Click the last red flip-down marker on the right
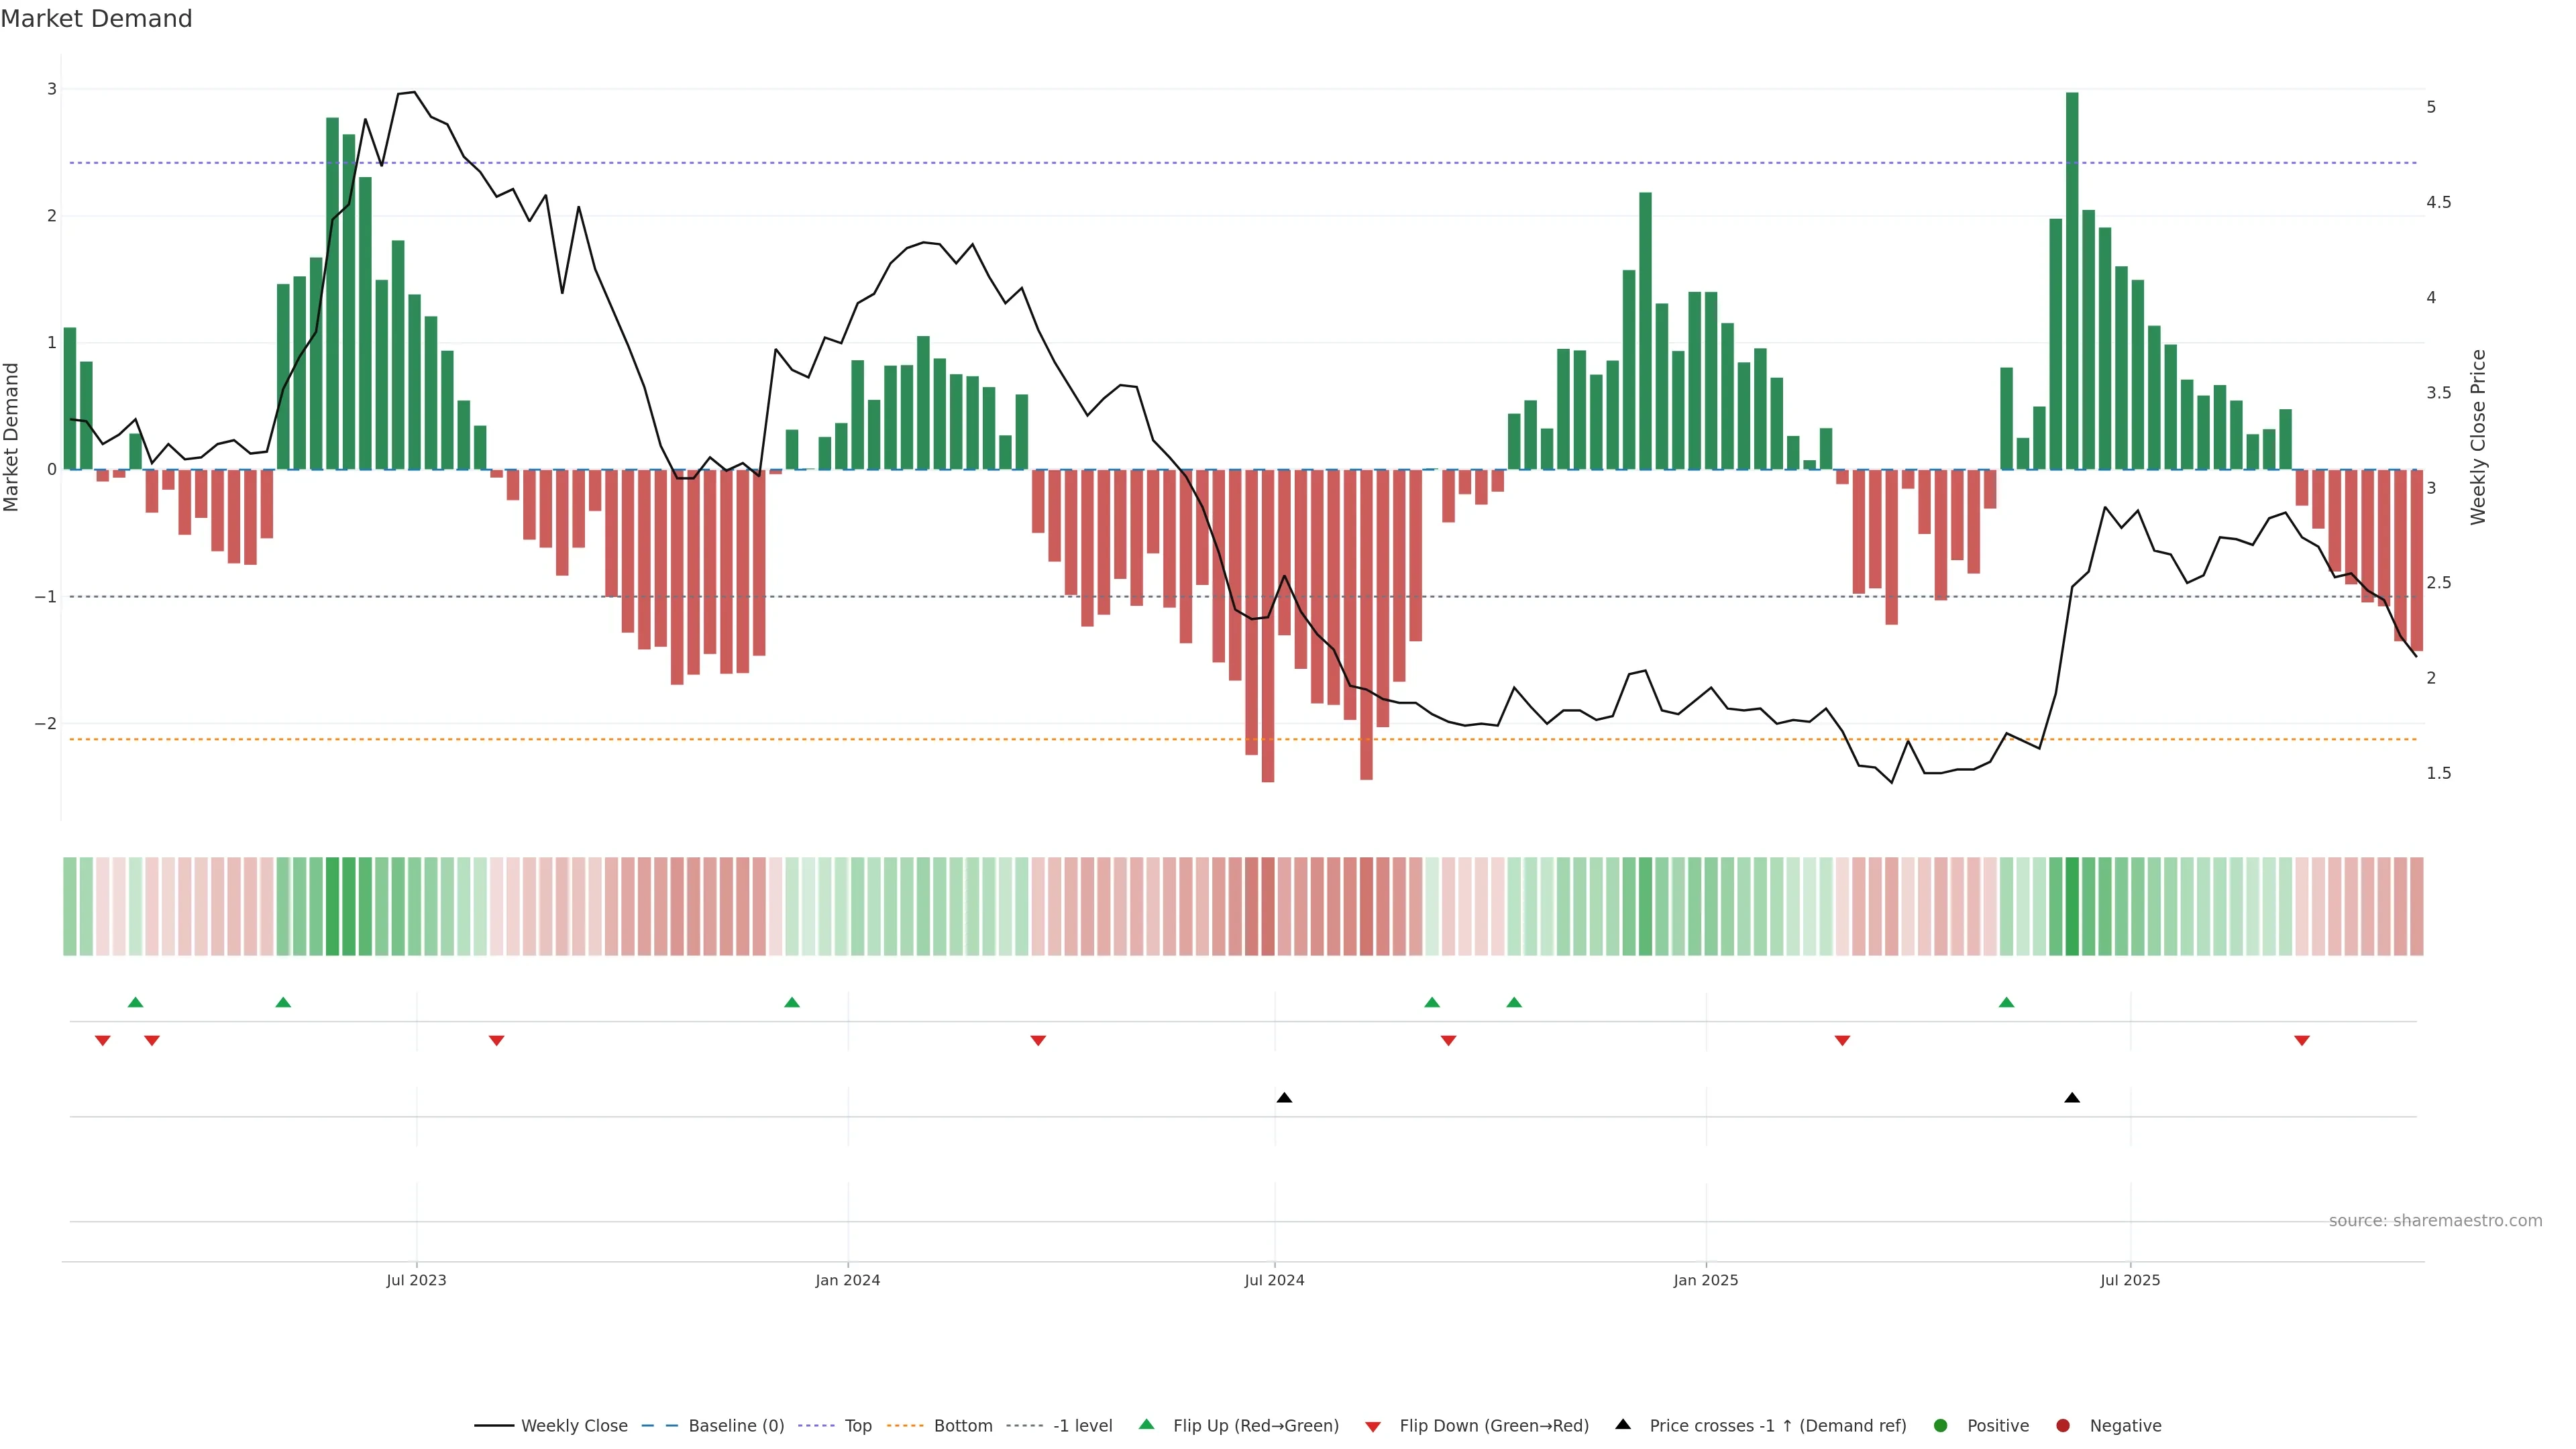 2302,1041
